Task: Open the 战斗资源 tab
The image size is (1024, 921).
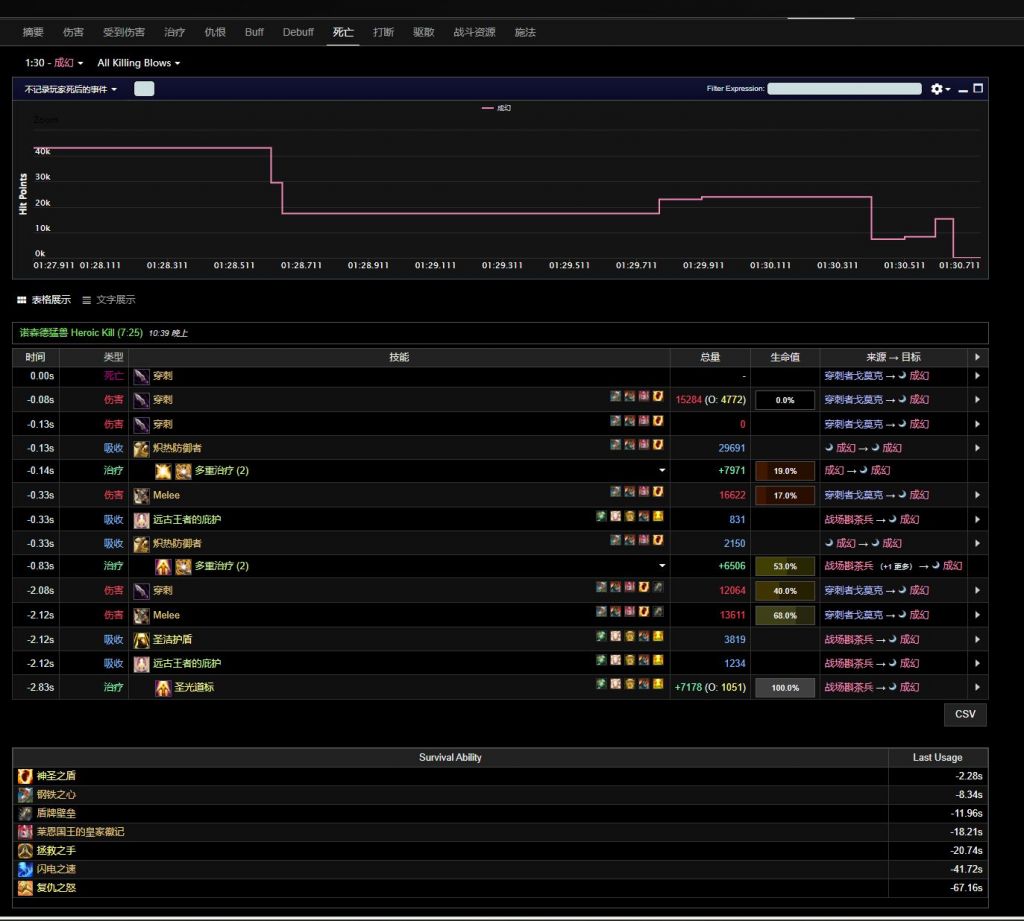Action: click(474, 32)
